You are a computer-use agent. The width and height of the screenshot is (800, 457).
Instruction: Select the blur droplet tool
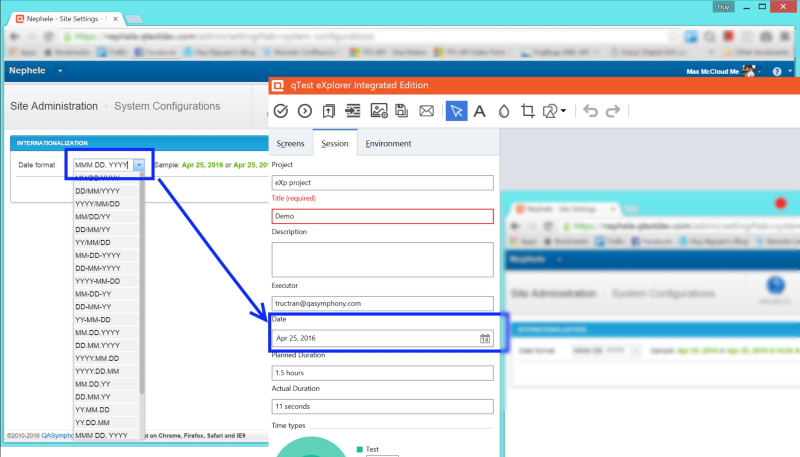coord(504,111)
